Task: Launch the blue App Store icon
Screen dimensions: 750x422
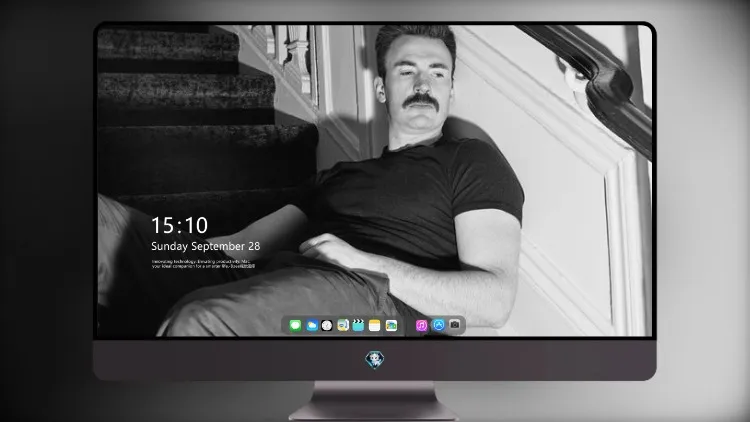Action: [438, 325]
